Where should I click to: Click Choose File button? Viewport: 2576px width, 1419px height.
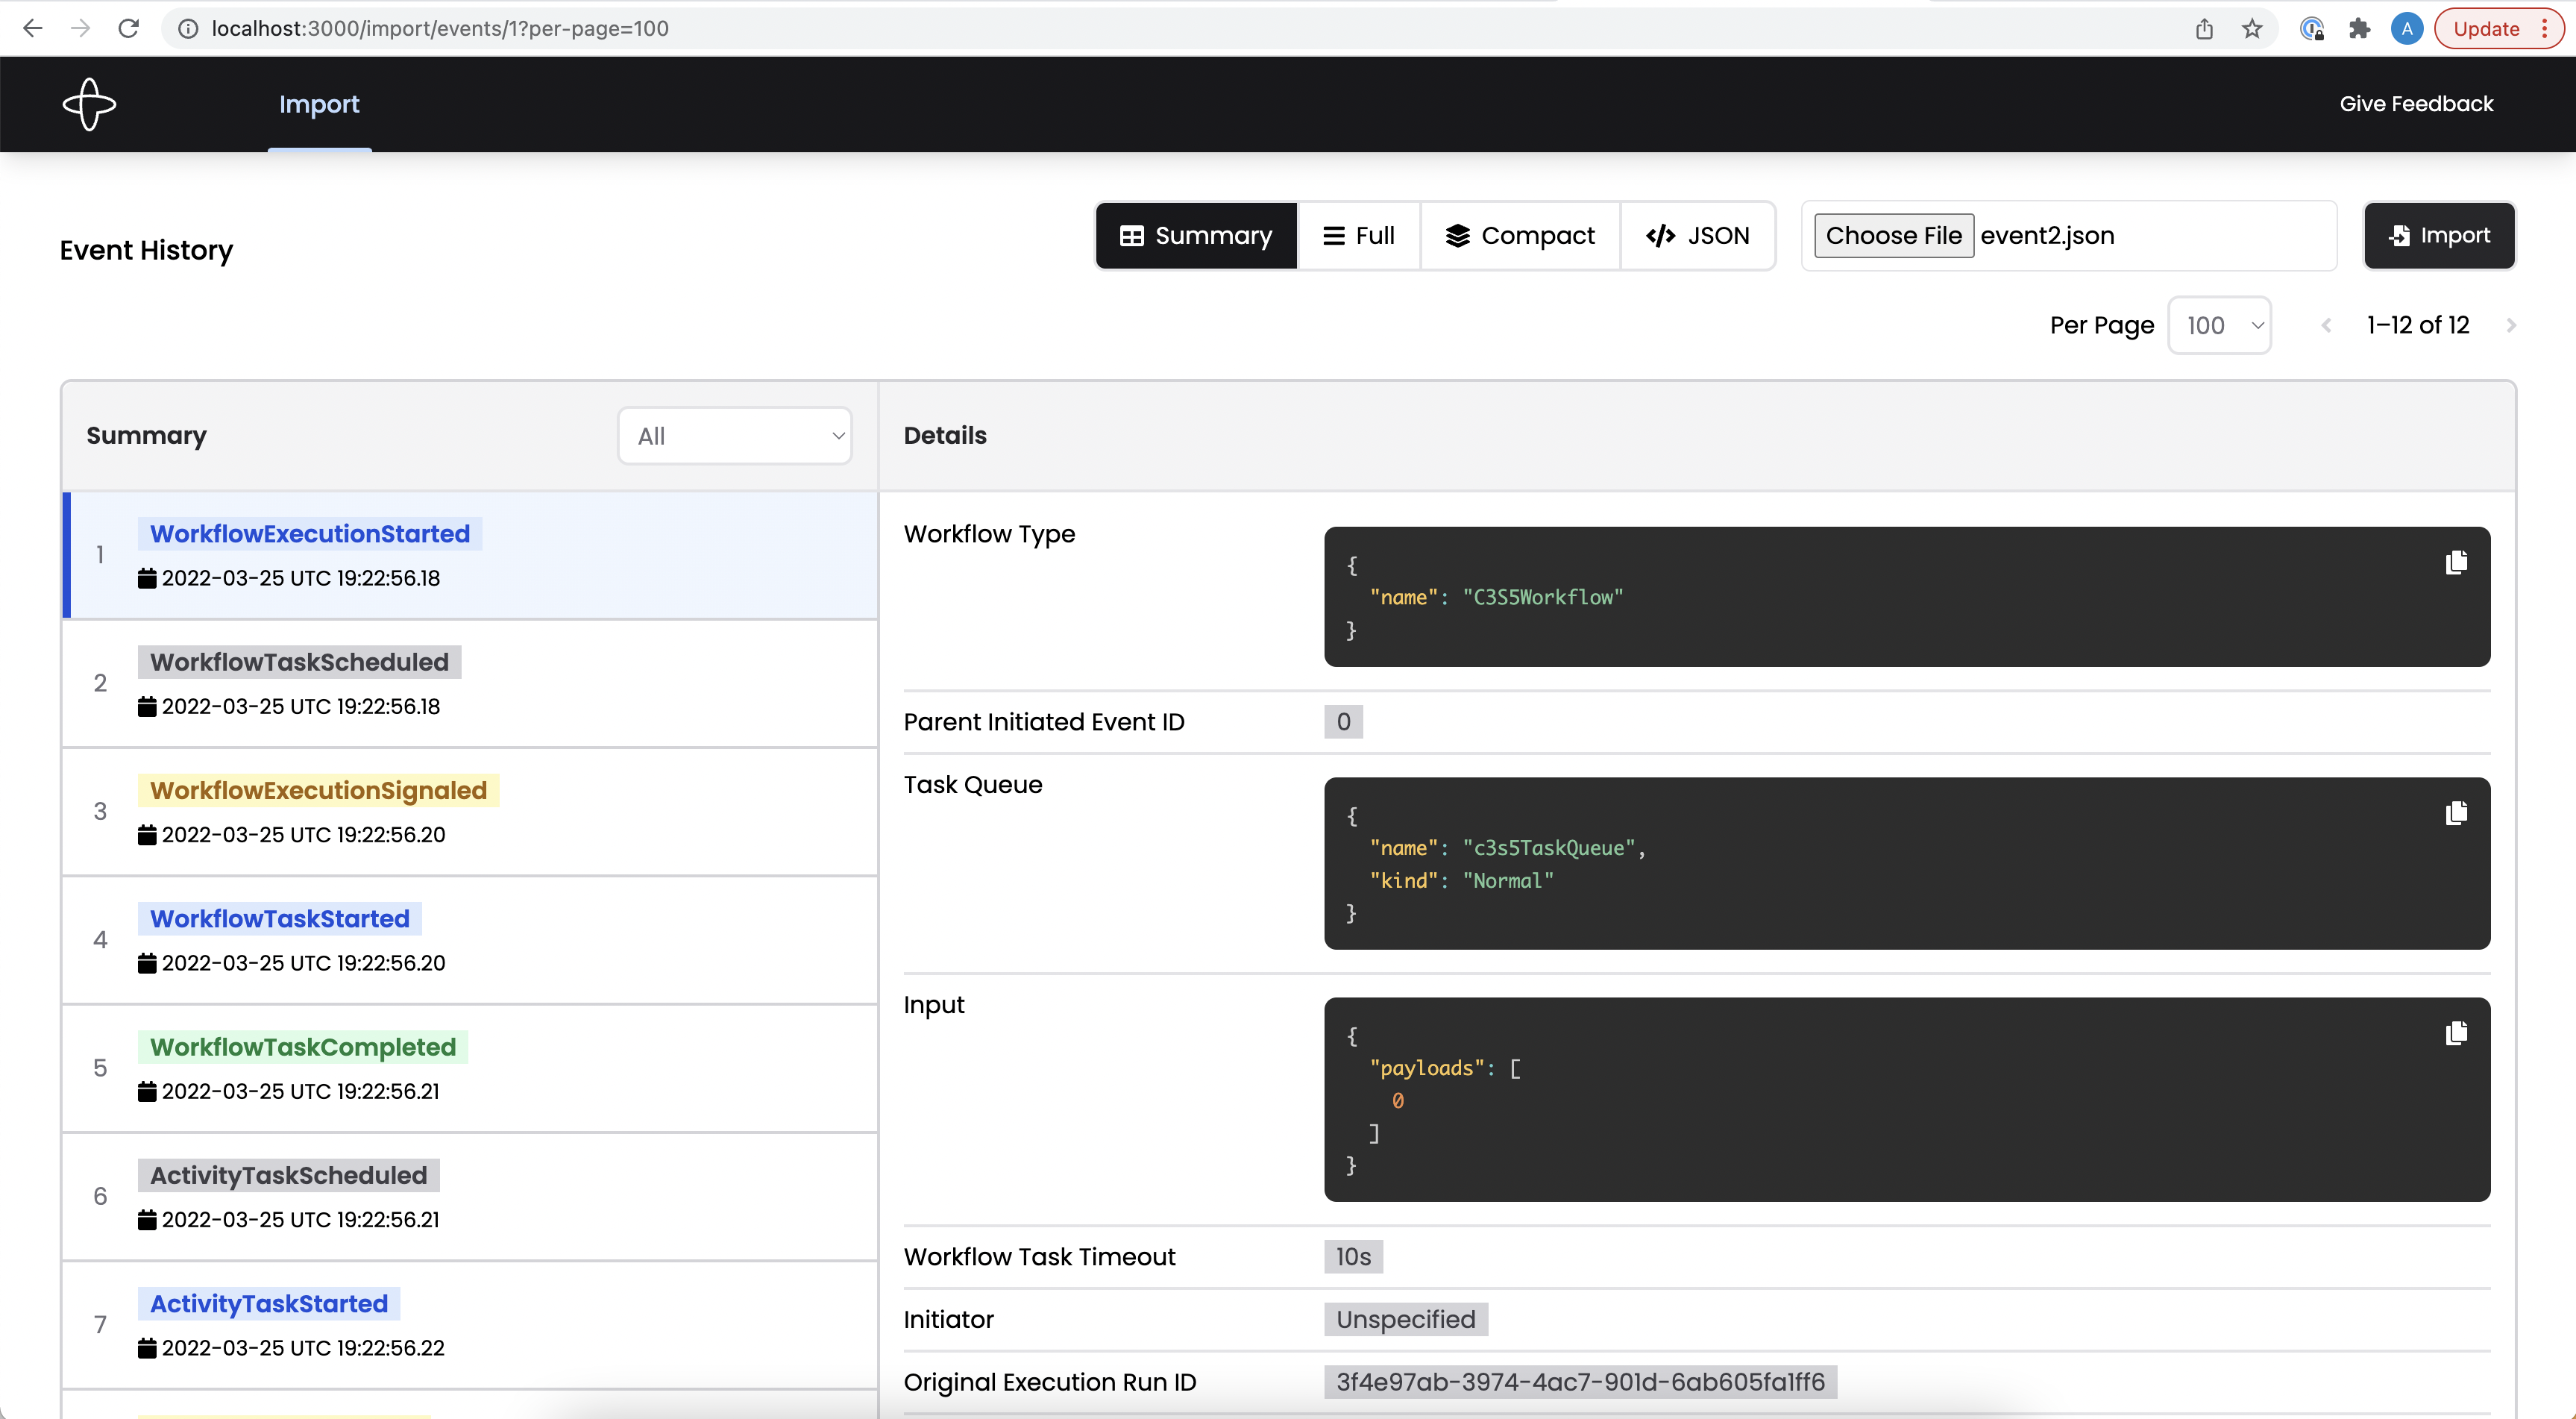click(1894, 236)
